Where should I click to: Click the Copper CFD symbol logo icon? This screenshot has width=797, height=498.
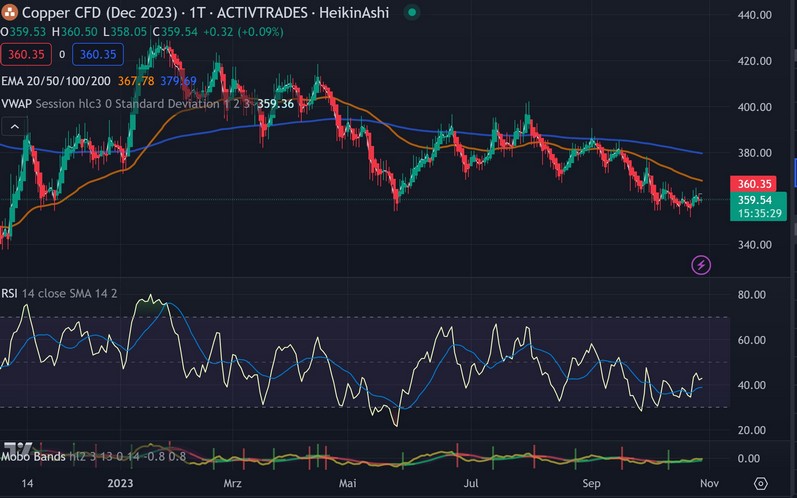point(10,12)
